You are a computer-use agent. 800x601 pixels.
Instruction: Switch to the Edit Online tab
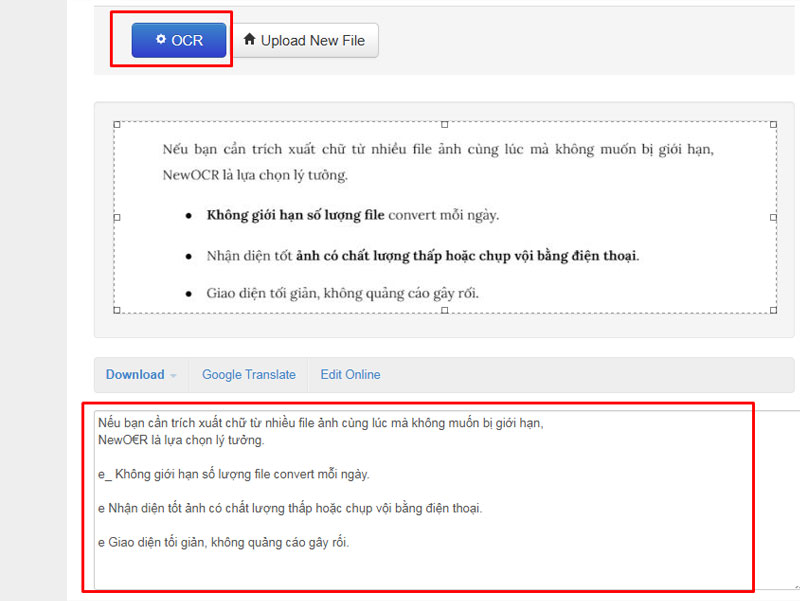350,375
